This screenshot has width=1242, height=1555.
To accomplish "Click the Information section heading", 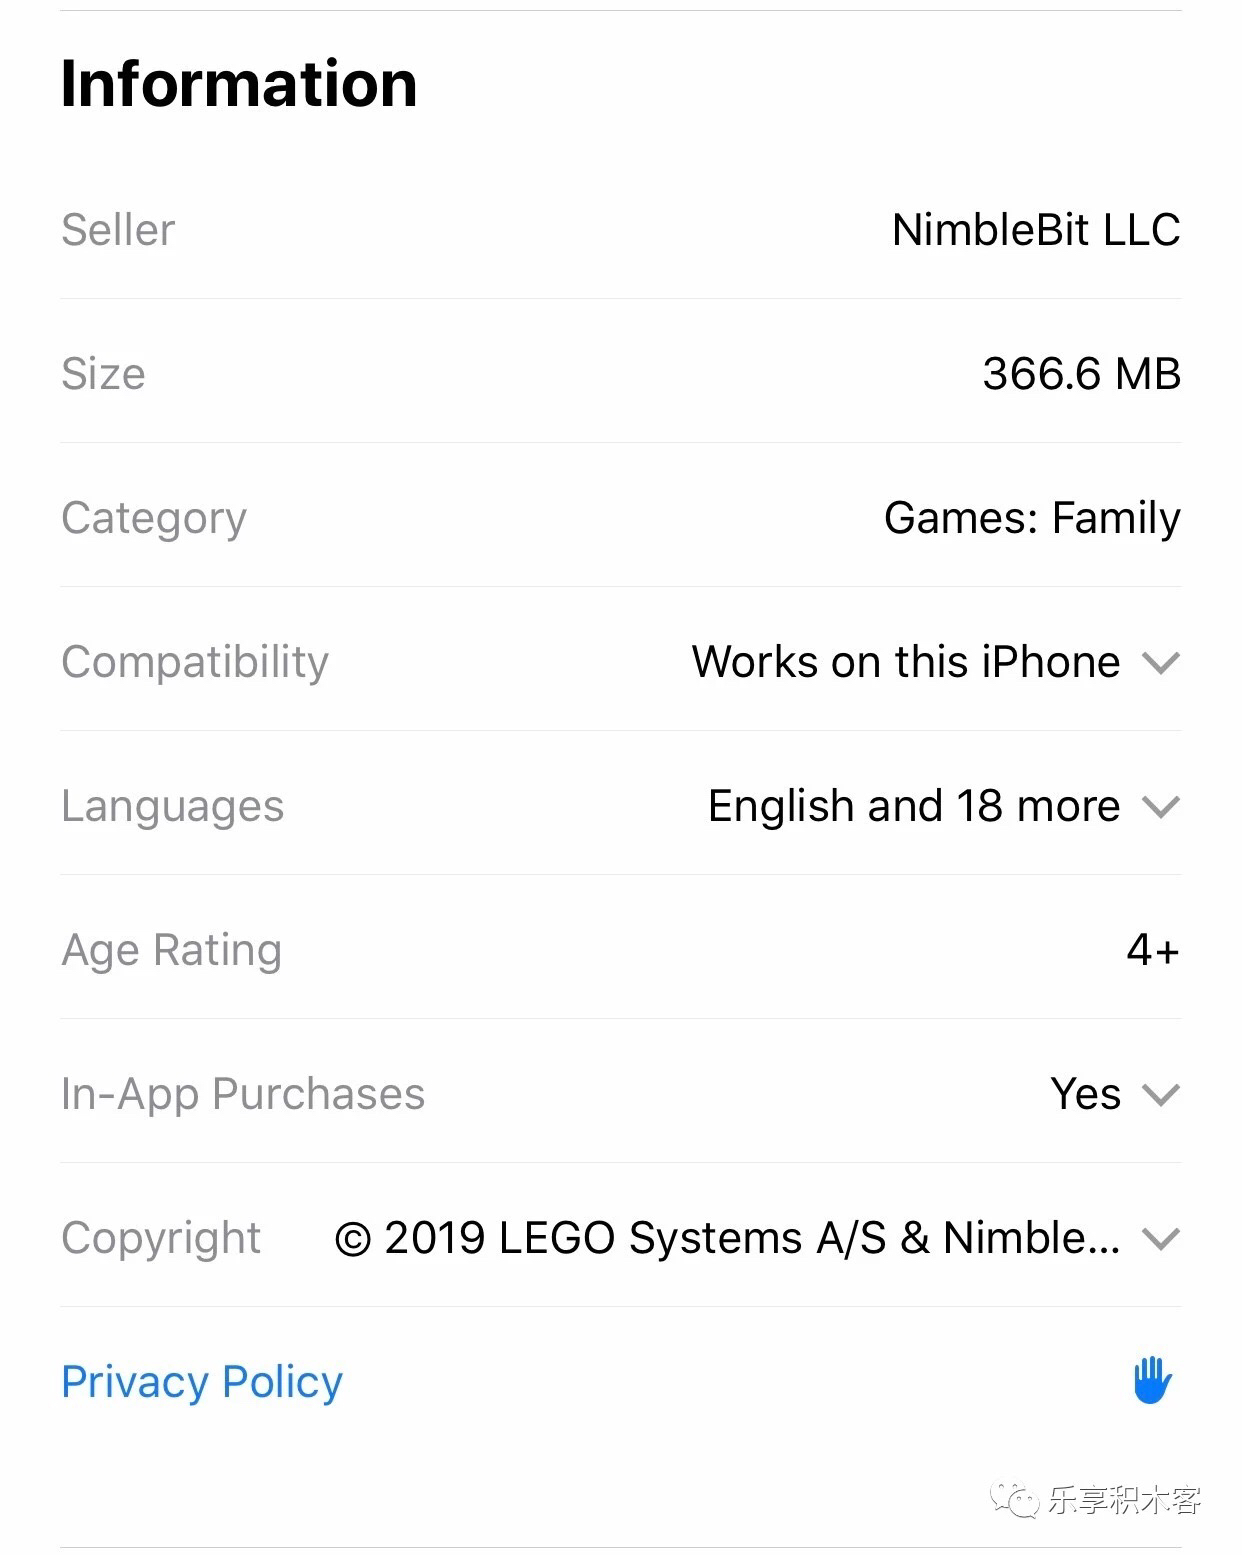I will 239,83.
